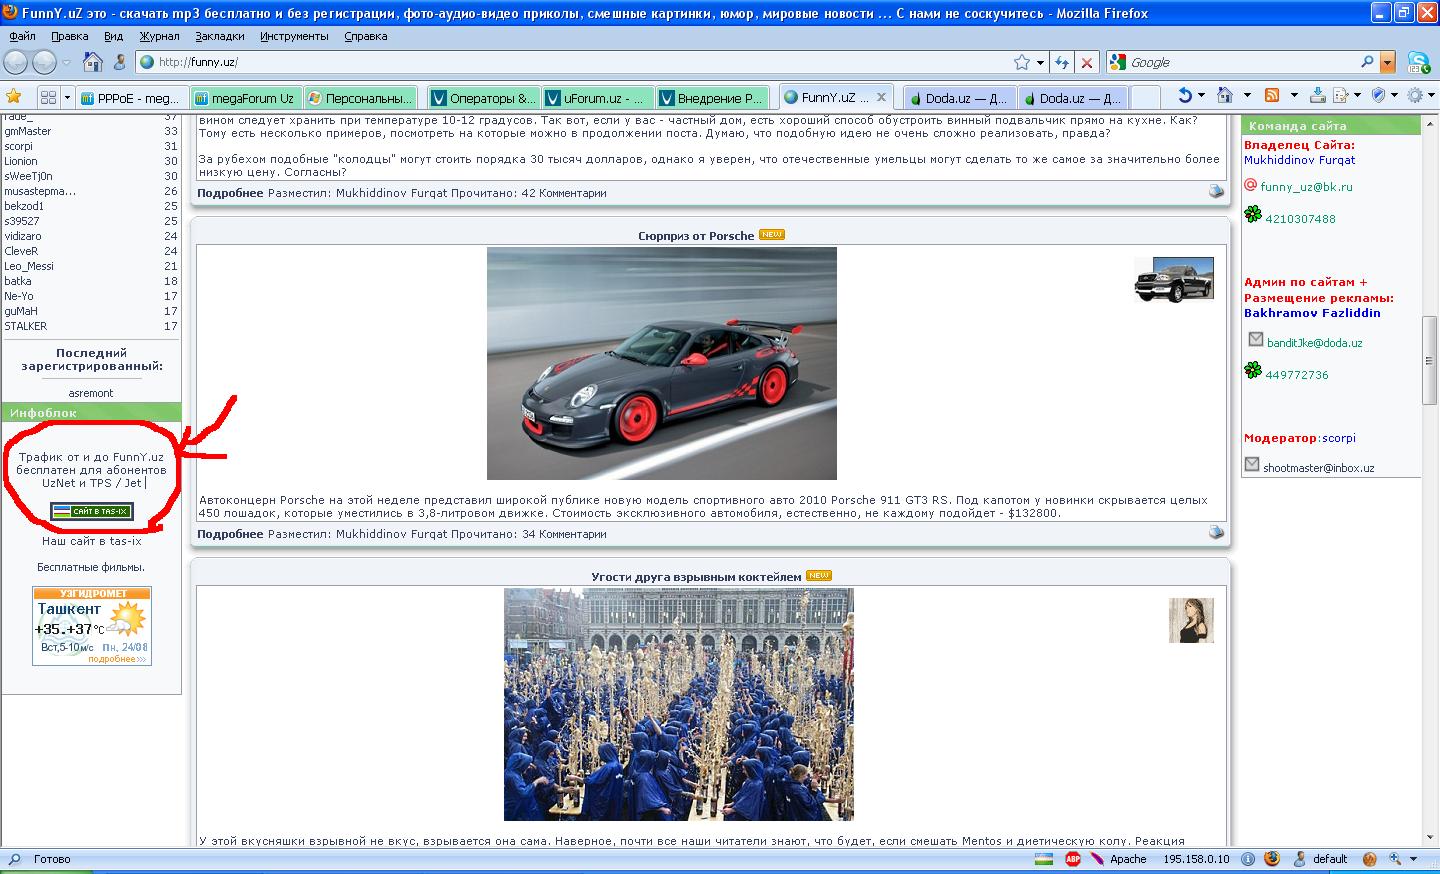Click the house icon in right toolbar
The width and height of the screenshot is (1440, 874).
point(1225,96)
